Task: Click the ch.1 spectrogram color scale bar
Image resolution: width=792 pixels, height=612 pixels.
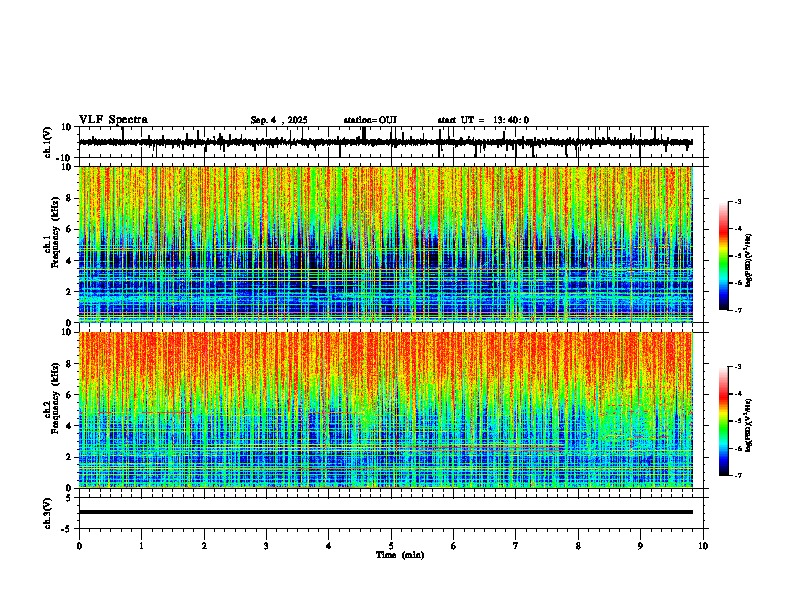Action: pyautogui.click(x=724, y=256)
